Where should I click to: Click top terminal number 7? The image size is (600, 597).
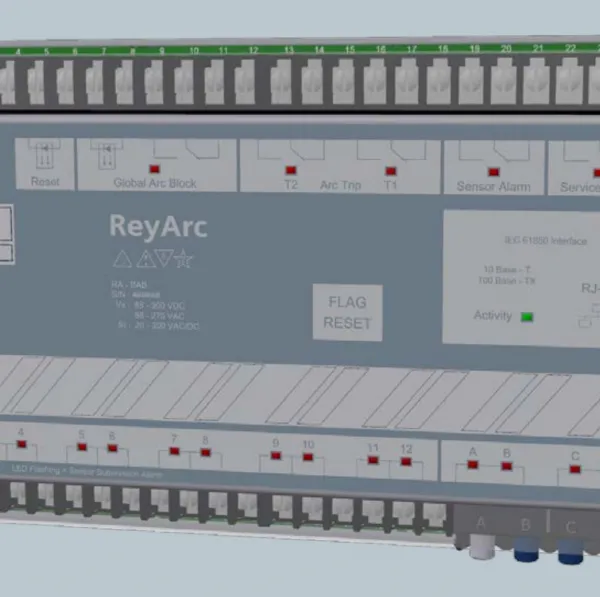(x=104, y=51)
